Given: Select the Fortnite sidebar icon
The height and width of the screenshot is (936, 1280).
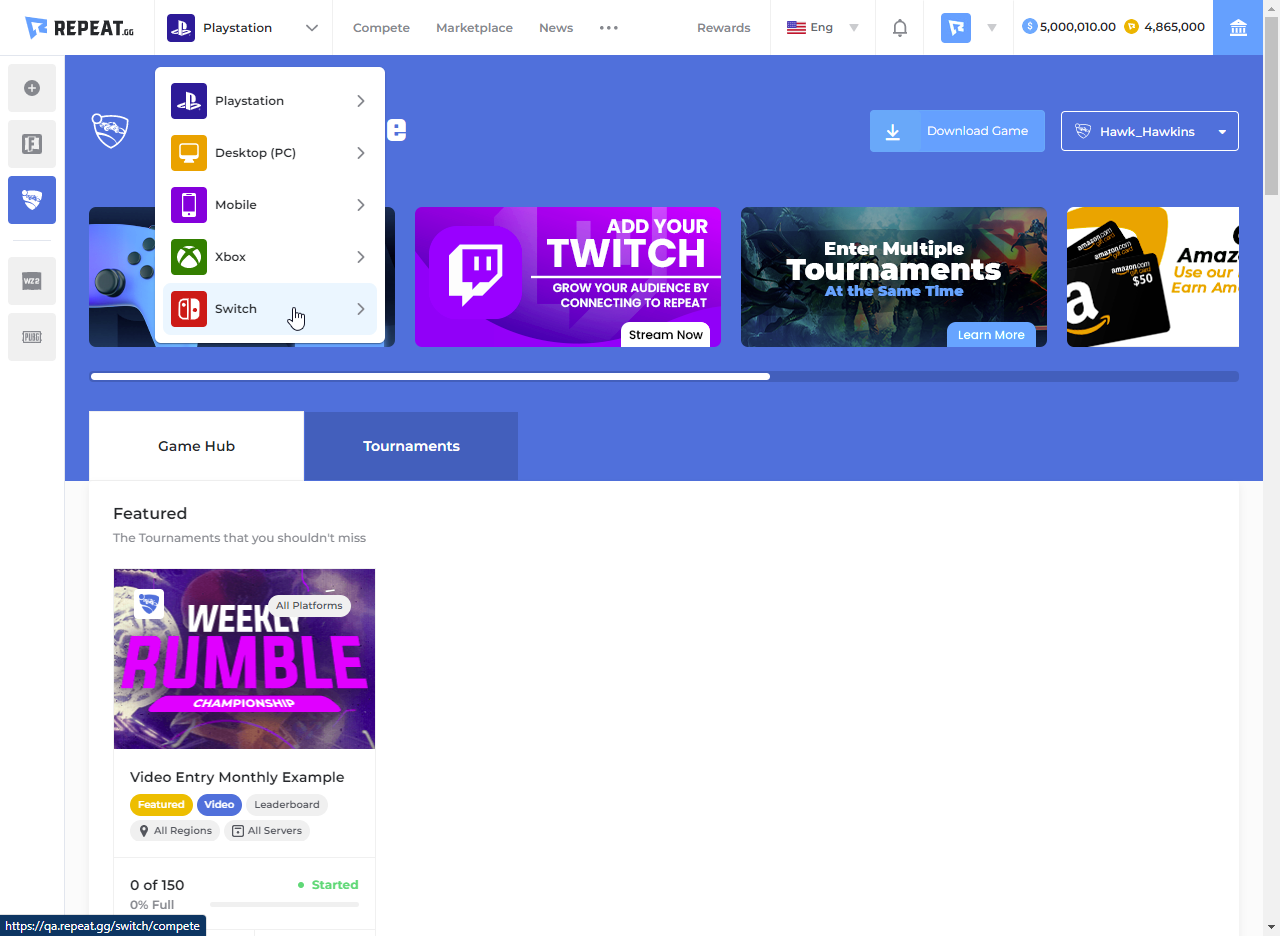Looking at the screenshot, I should [32, 144].
